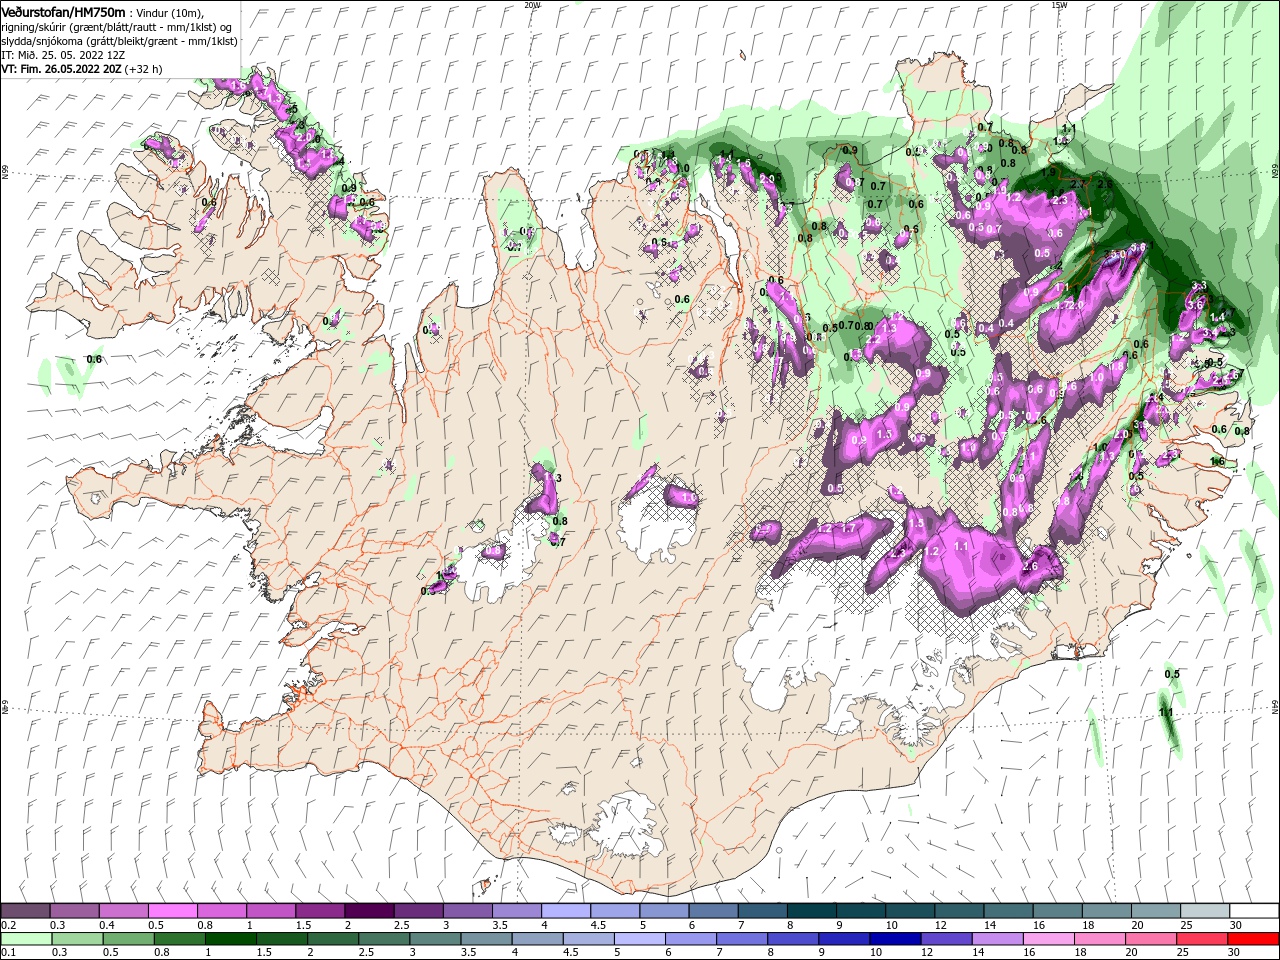Viewport: 1280px width, 960px height.
Task: Pick lower scale swatch between 25 and 30
Action: tap(1200, 939)
